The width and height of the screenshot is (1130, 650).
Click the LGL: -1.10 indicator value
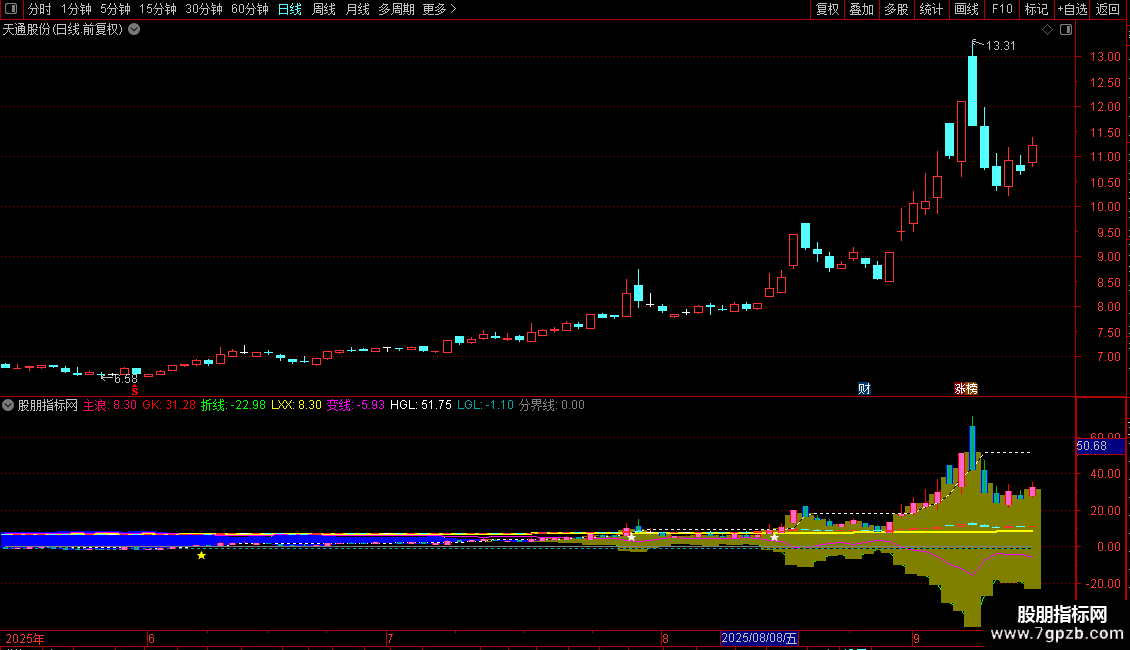pyautogui.click(x=486, y=405)
